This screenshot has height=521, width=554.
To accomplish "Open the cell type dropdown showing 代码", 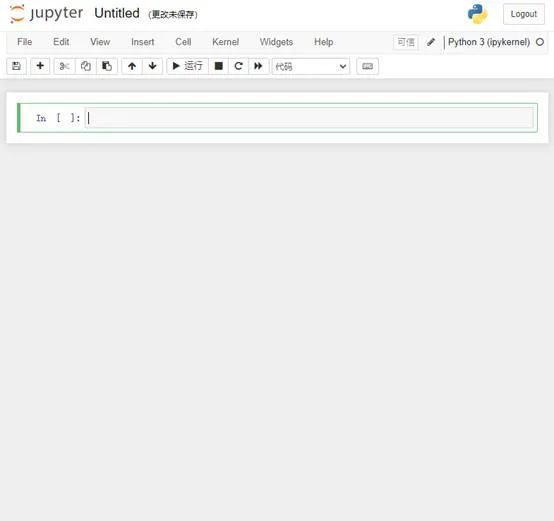I will pos(311,66).
